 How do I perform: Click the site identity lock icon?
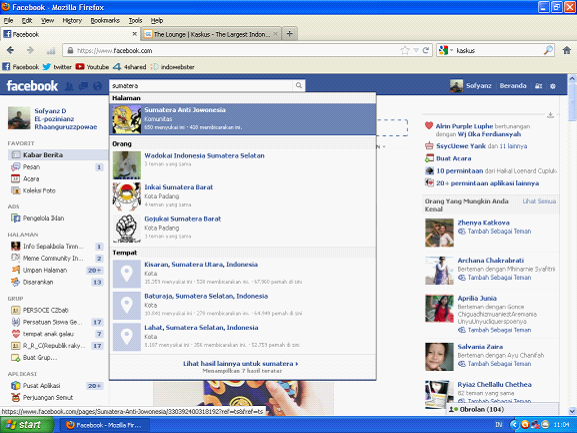(70, 50)
